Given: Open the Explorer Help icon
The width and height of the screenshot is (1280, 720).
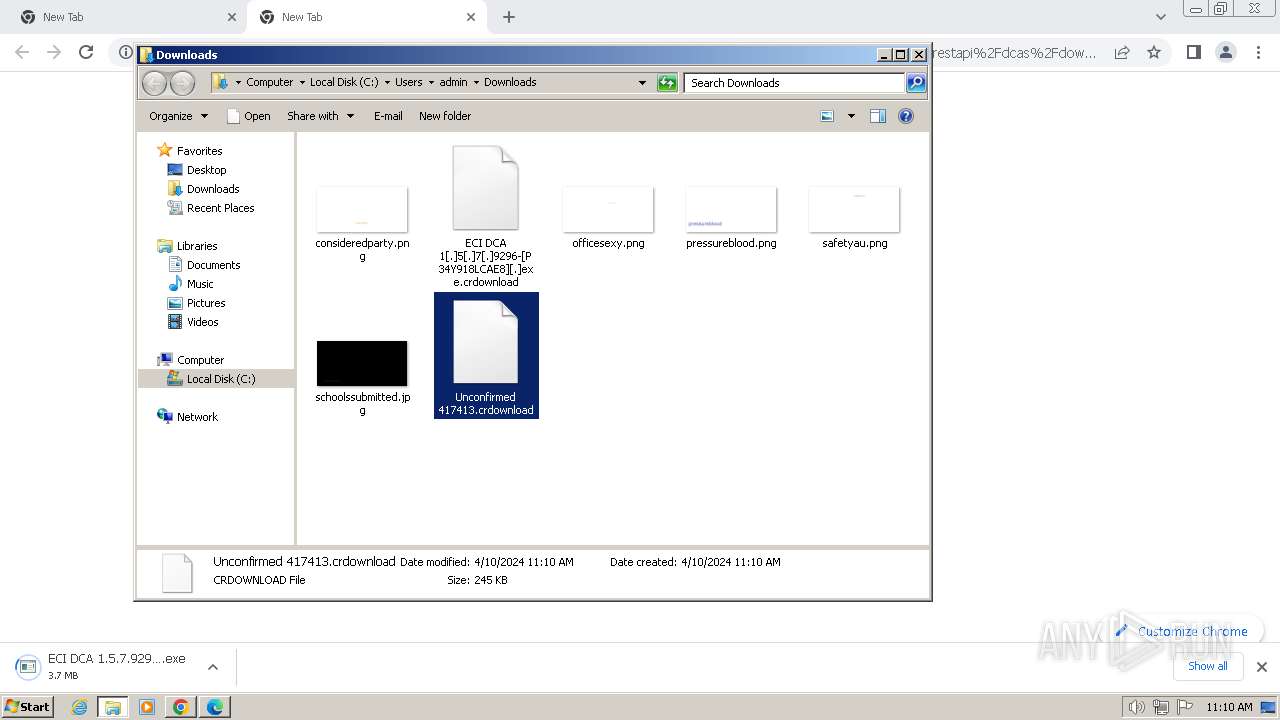Looking at the screenshot, I should (906, 116).
